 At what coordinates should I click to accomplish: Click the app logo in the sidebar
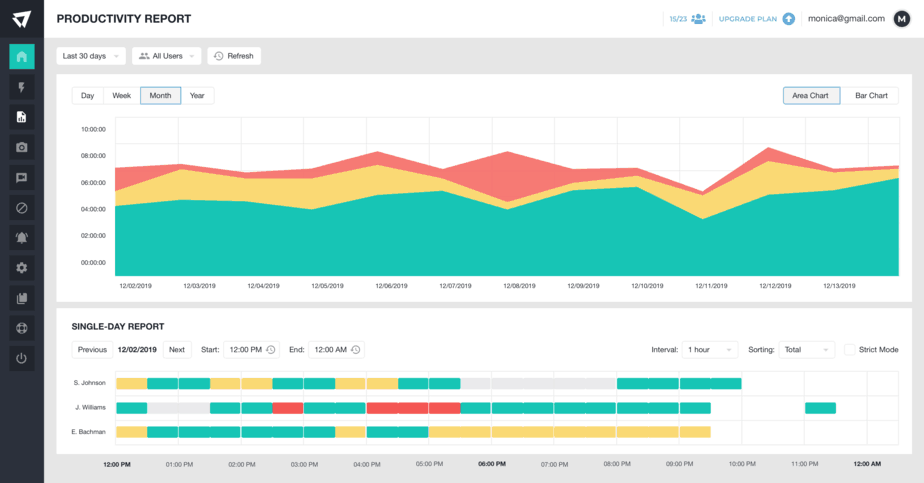click(x=21, y=19)
